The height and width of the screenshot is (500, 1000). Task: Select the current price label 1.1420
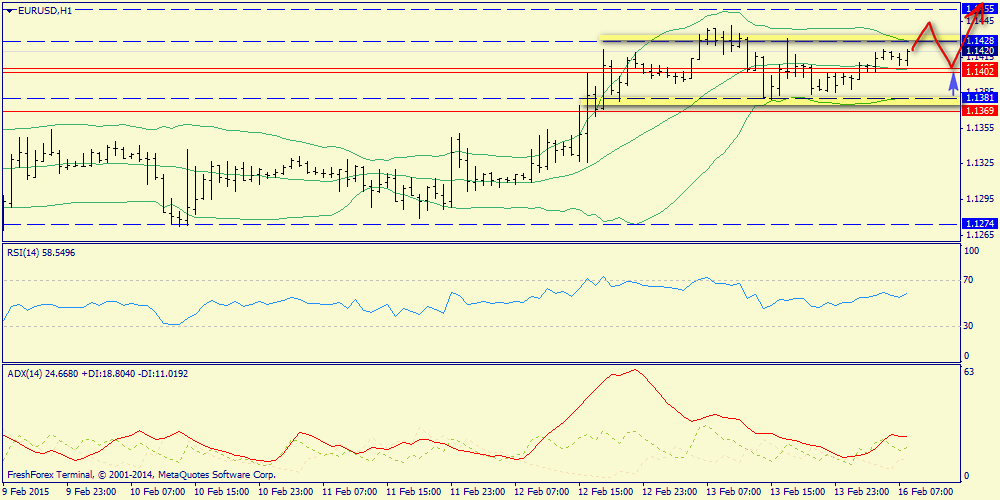coord(980,50)
